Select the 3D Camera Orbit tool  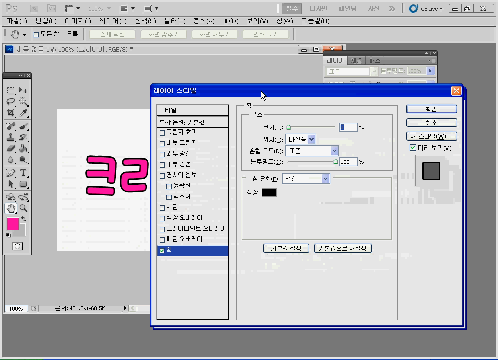23,197
